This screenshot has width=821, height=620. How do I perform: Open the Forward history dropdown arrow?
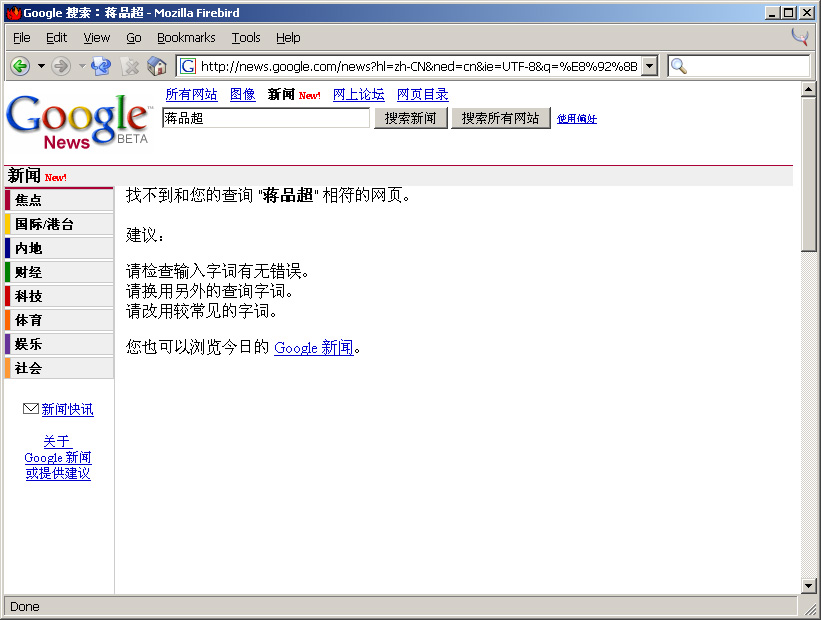click(82, 66)
